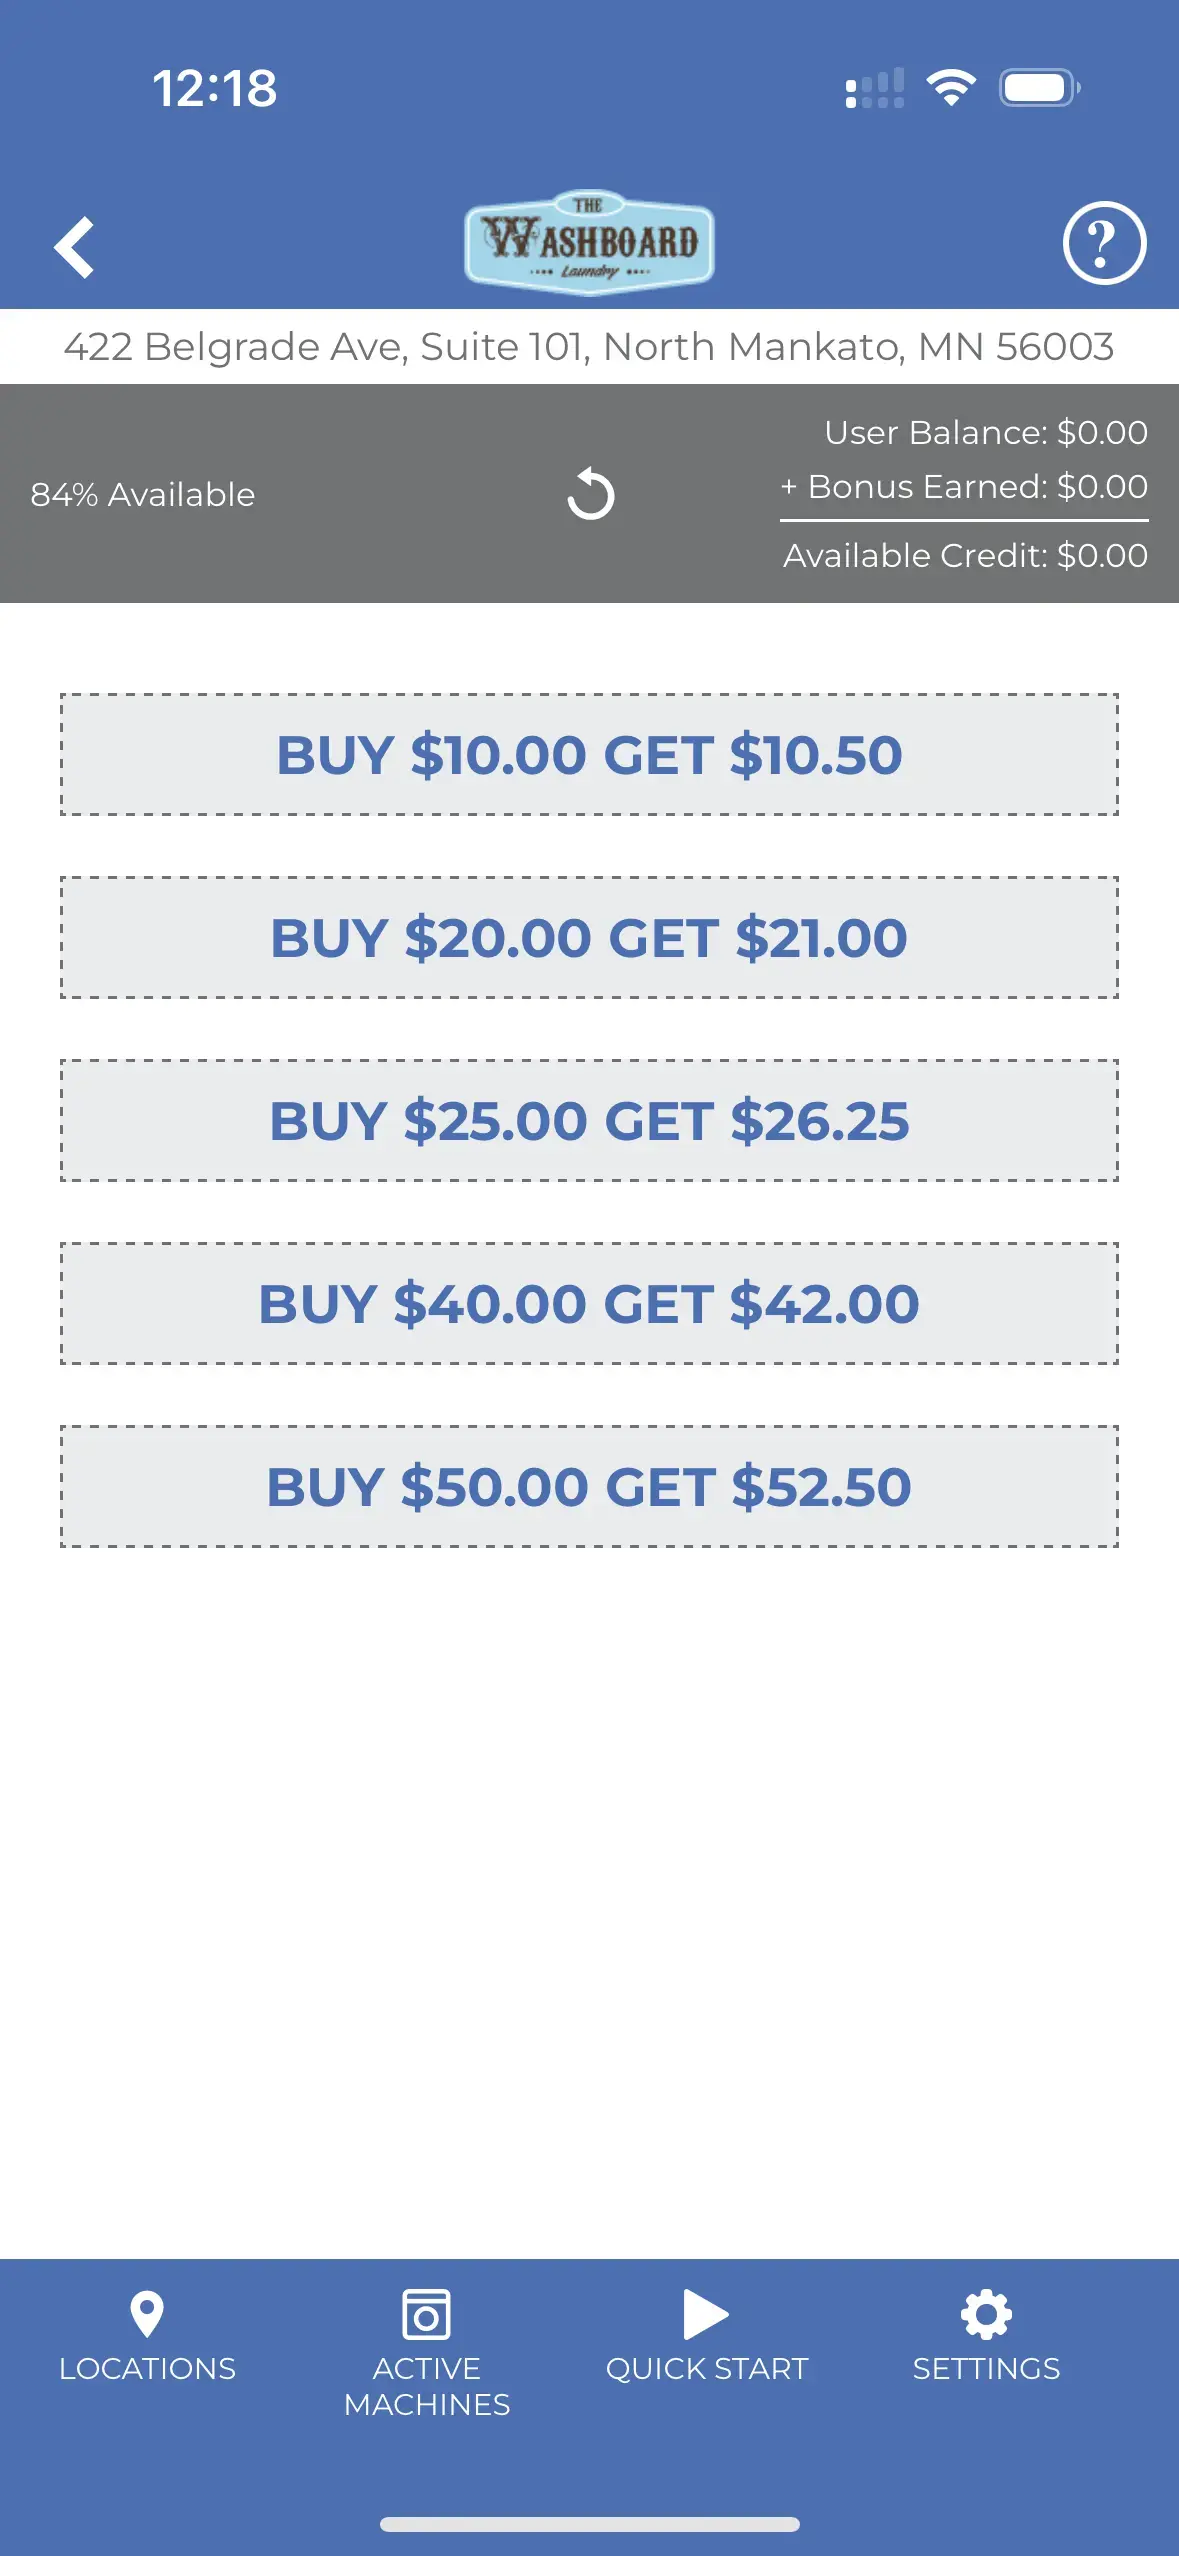Choose Buy $25.00 Get $26.25 offer
The image size is (1179, 2556).
[589, 1121]
